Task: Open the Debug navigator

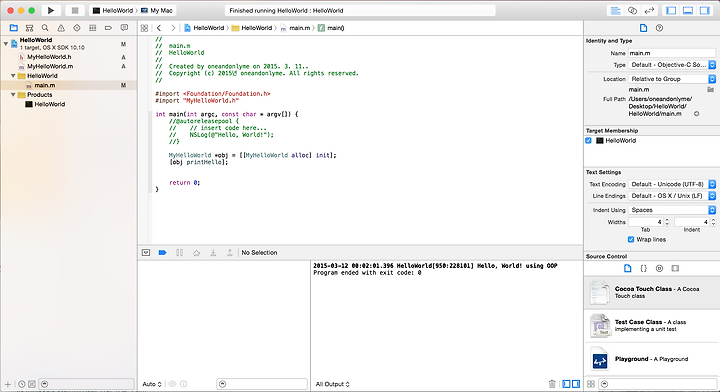Action: pyautogui.click(x=92, y=28)
